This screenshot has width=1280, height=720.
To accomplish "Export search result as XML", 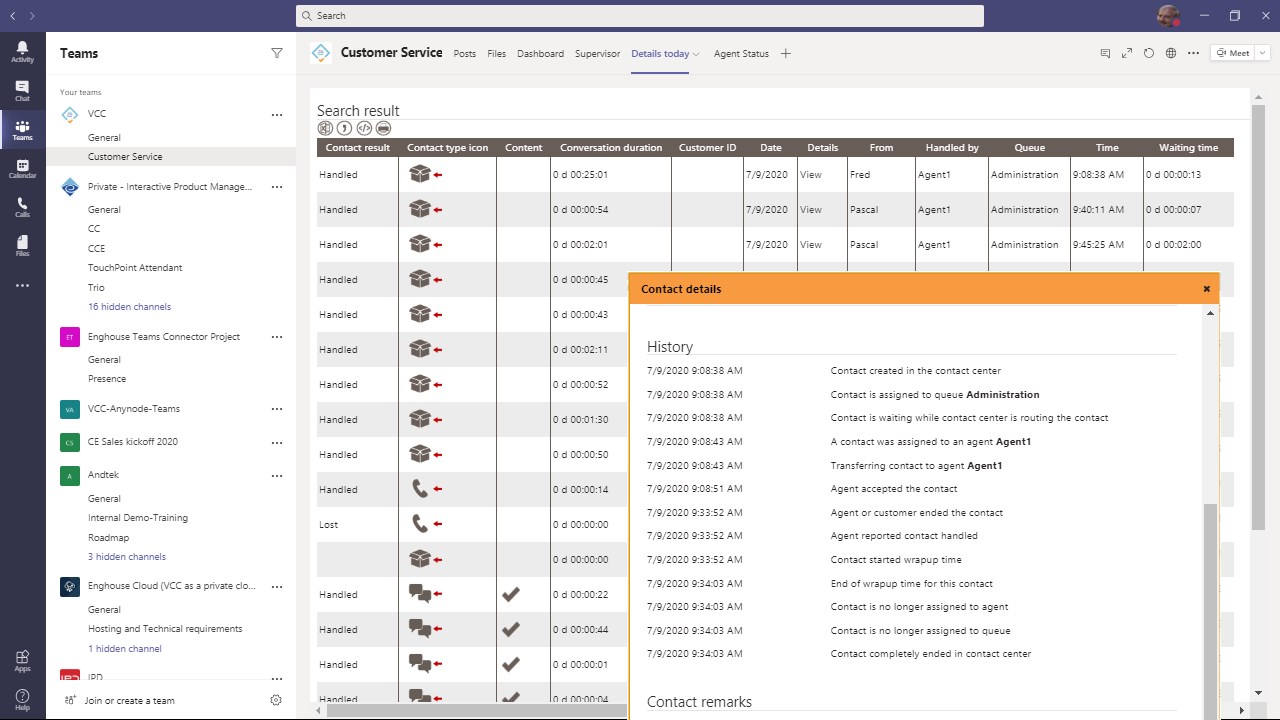I will tap(364, 128).
